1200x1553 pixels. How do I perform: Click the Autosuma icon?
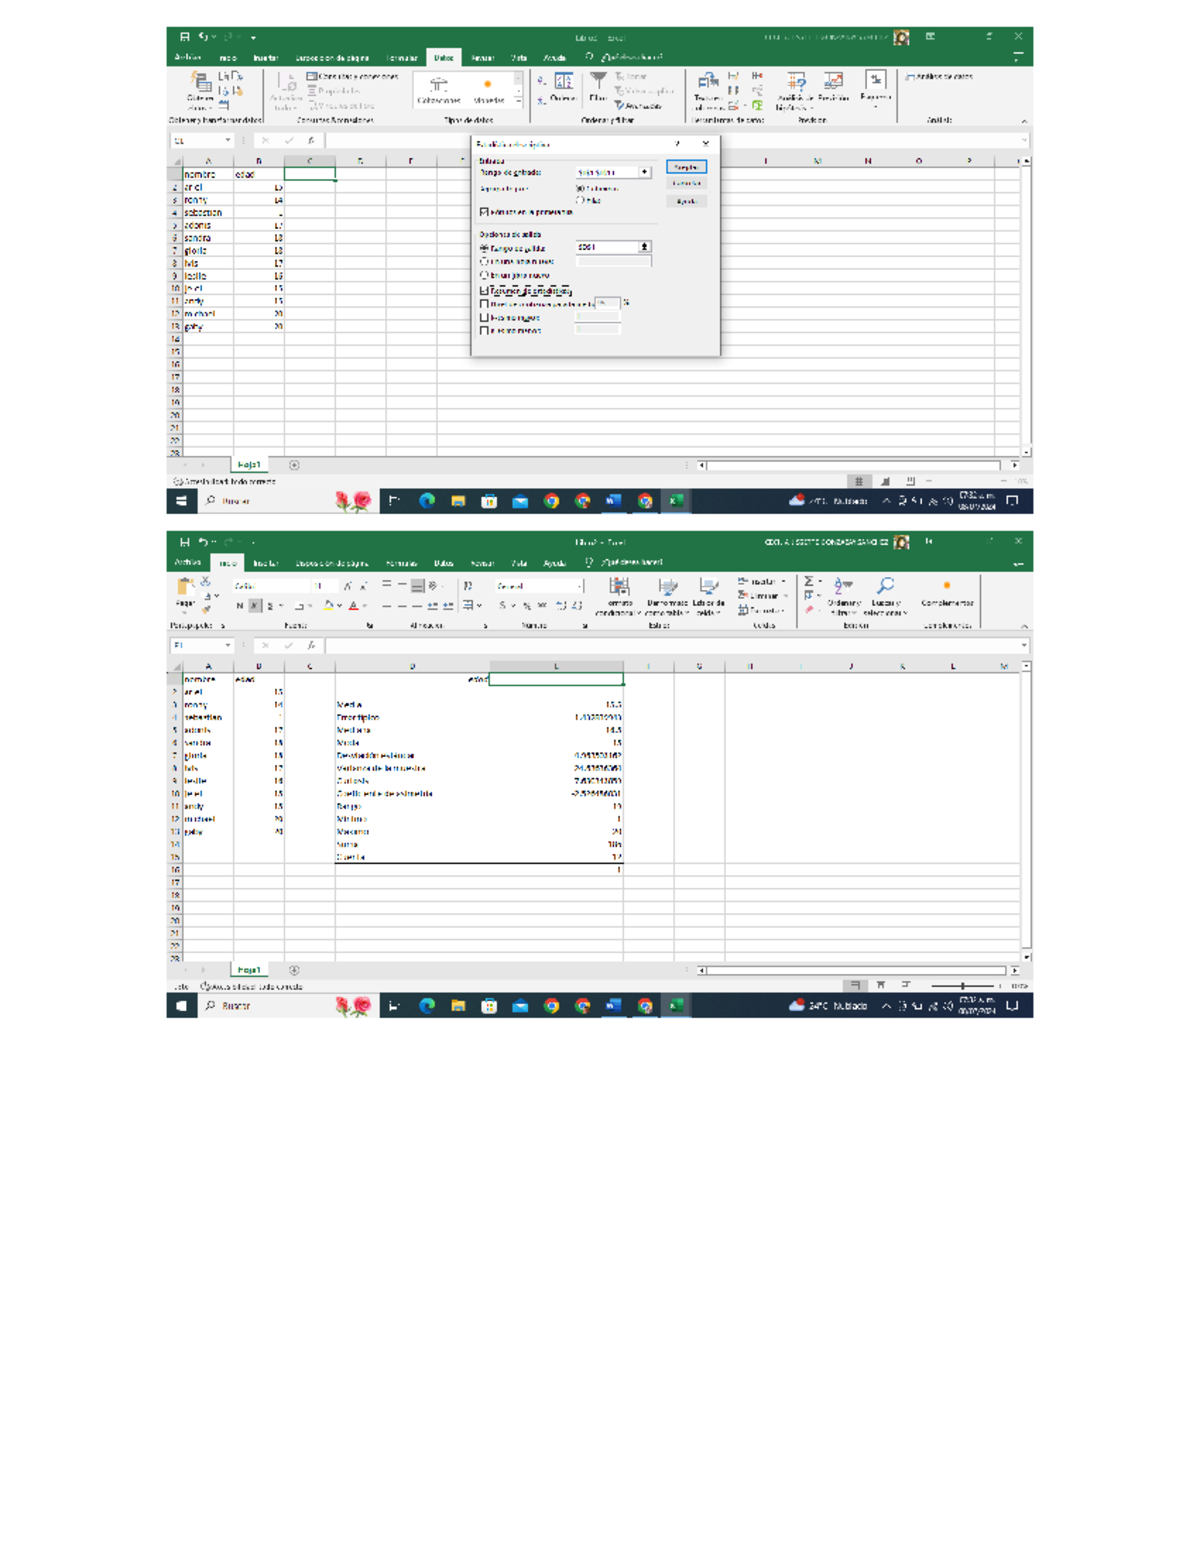click(810, 581)
